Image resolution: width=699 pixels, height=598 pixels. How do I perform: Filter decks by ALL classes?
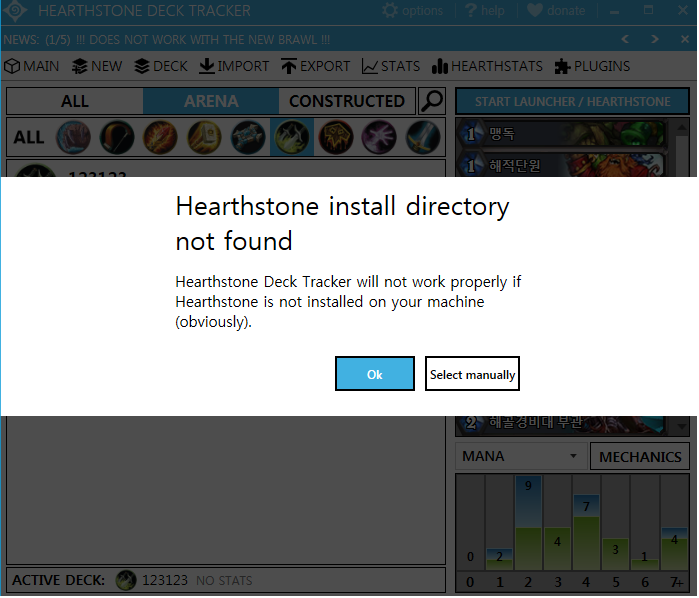point(29,137)
